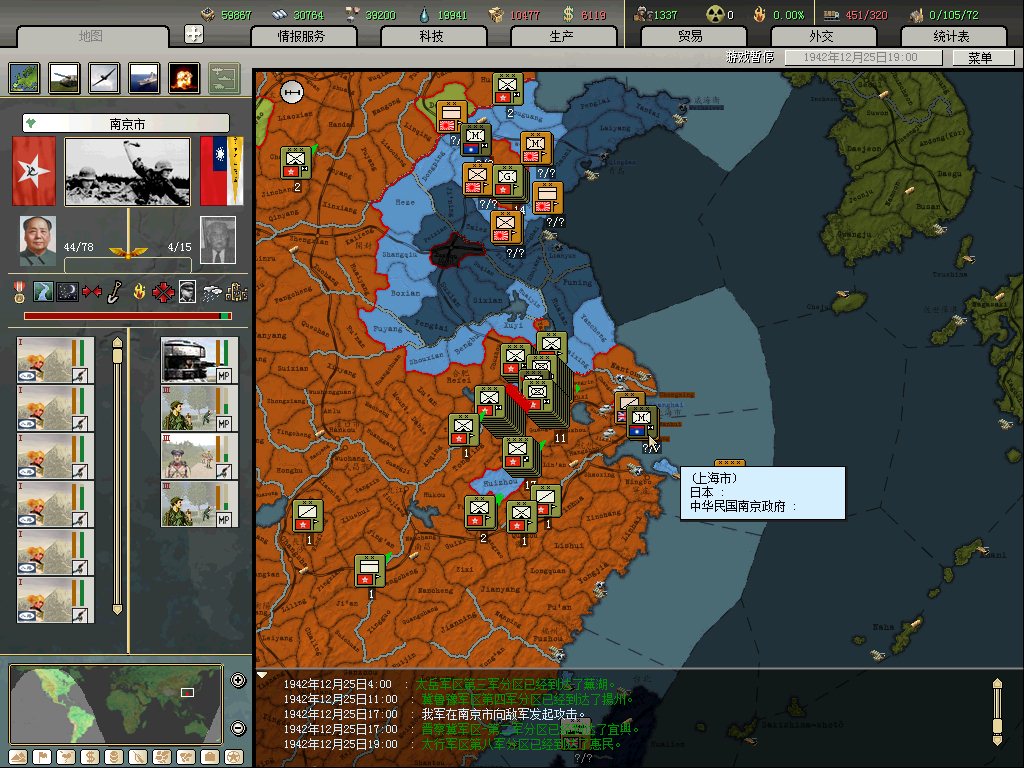Image resolution: width=1024 pixels, height=768 pixels.
Task: Click the nuclear explosion icon
Action: coord(183,78)
